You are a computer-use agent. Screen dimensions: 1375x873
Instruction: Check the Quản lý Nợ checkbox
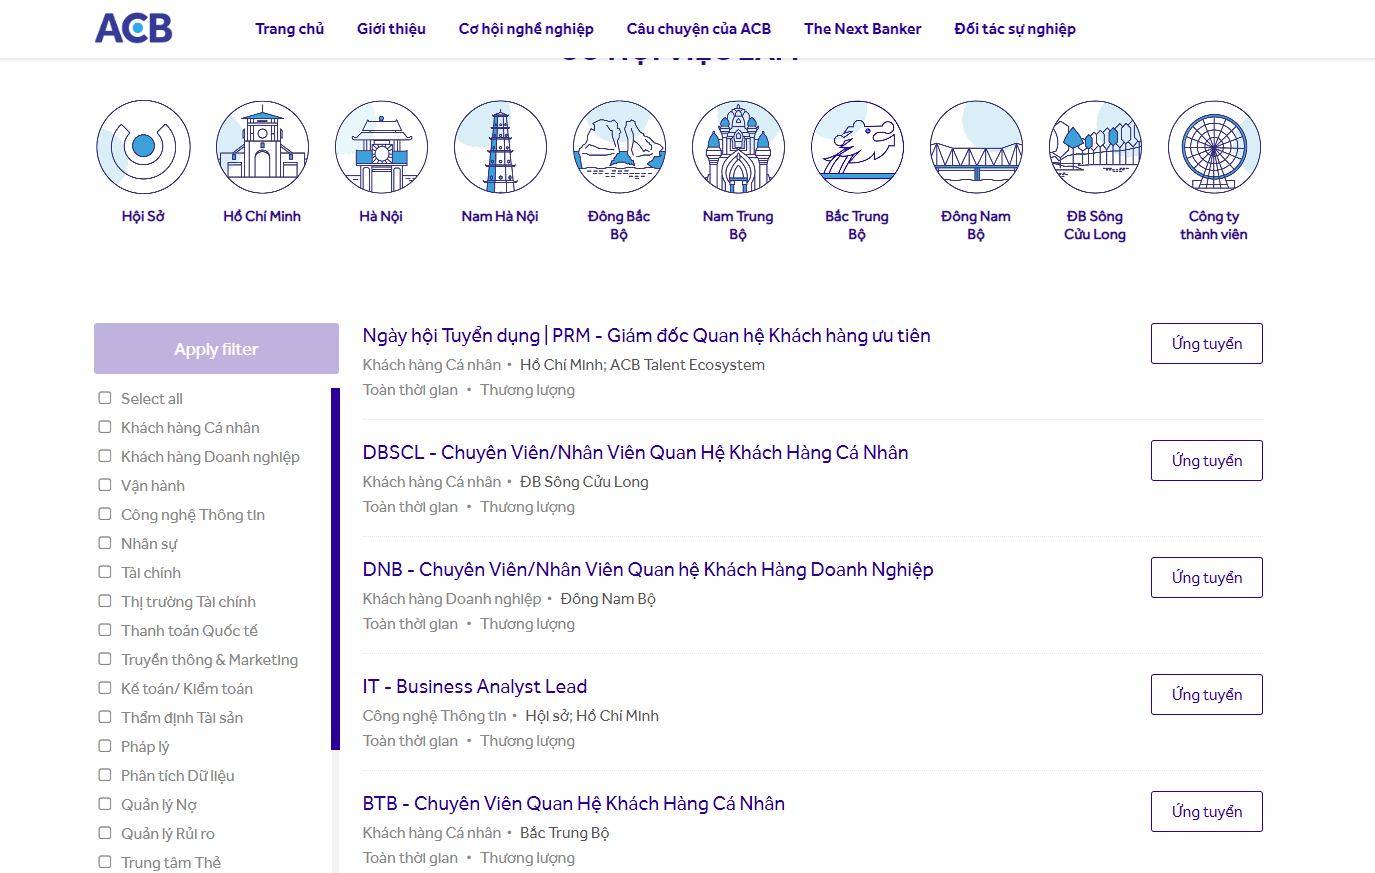[105, 804]
